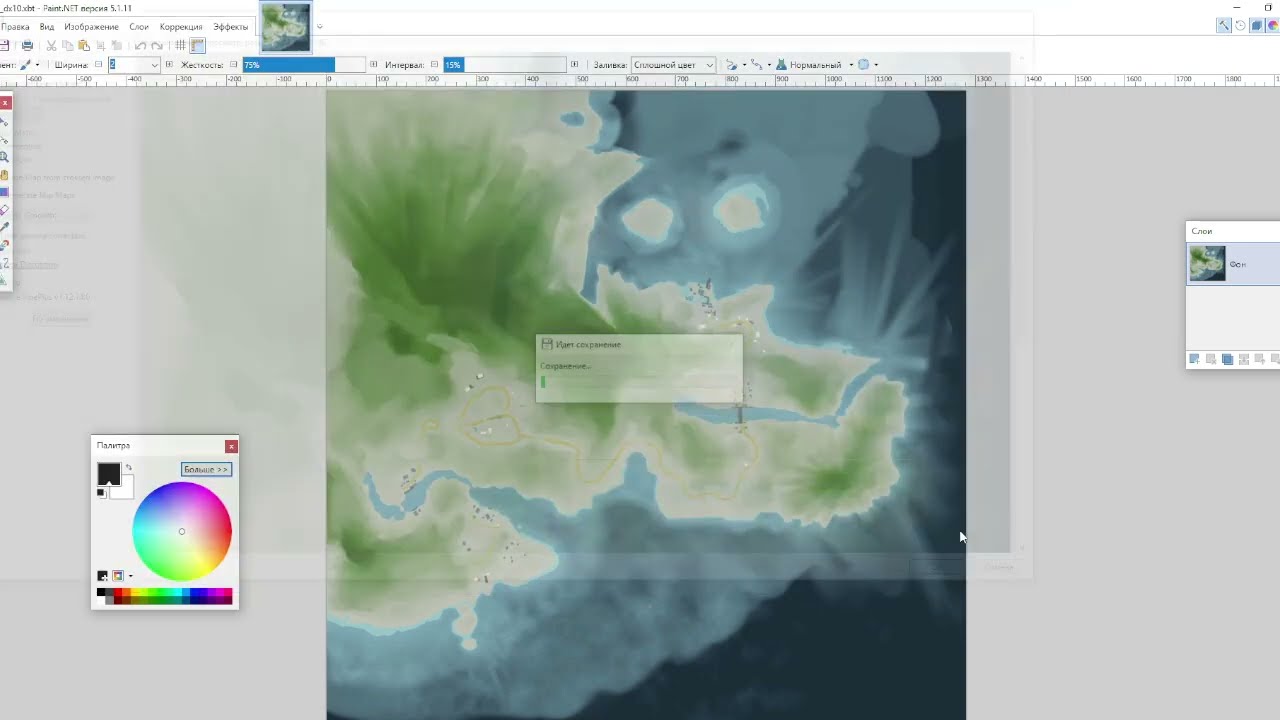1280x720 pixels.
Task: Select the Recolor tool
Action: [x=5, y=245]
